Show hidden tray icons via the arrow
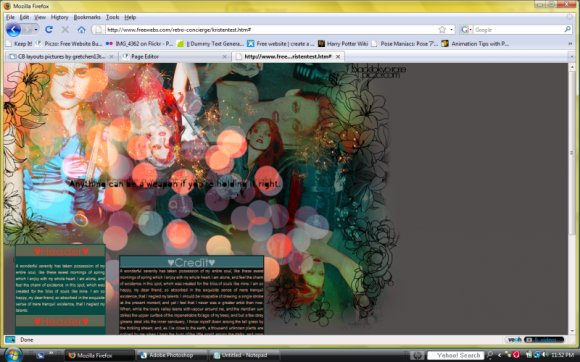This screenshot has height=362, width=580. point(500,355)
